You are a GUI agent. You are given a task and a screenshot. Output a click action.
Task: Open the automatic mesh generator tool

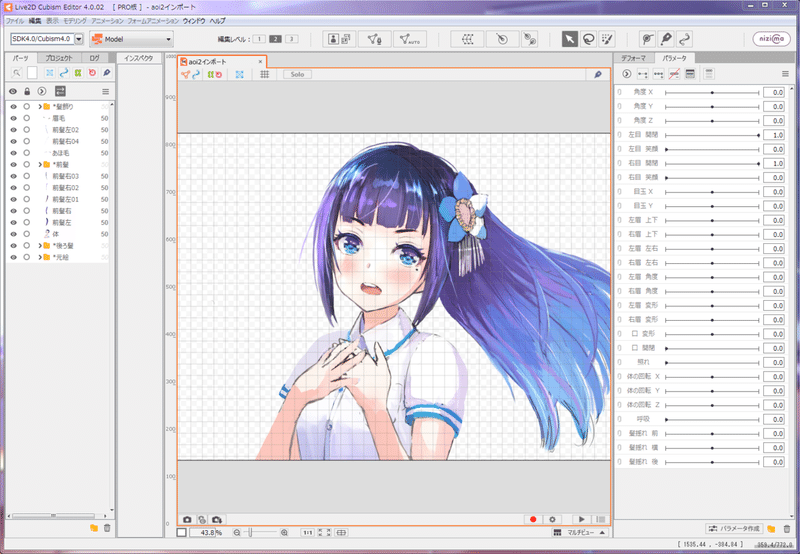point(410,39)
